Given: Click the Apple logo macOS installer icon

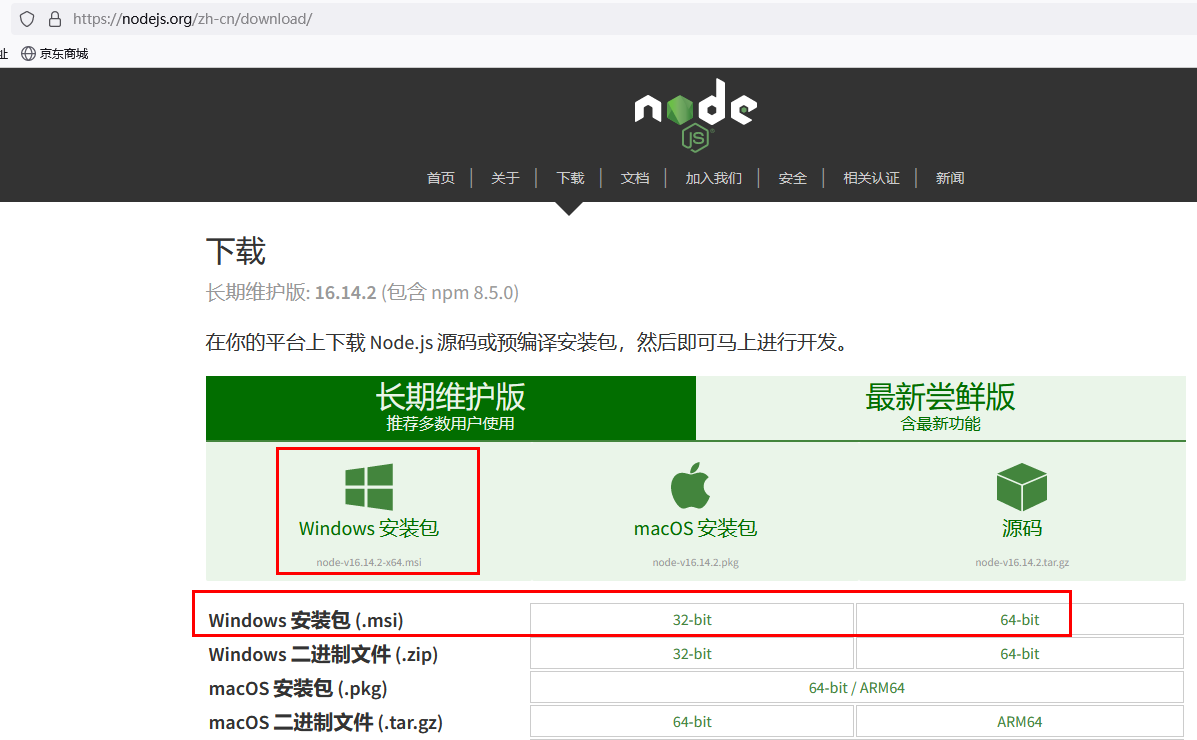Looking at the screenshot, I should (691, 486).
